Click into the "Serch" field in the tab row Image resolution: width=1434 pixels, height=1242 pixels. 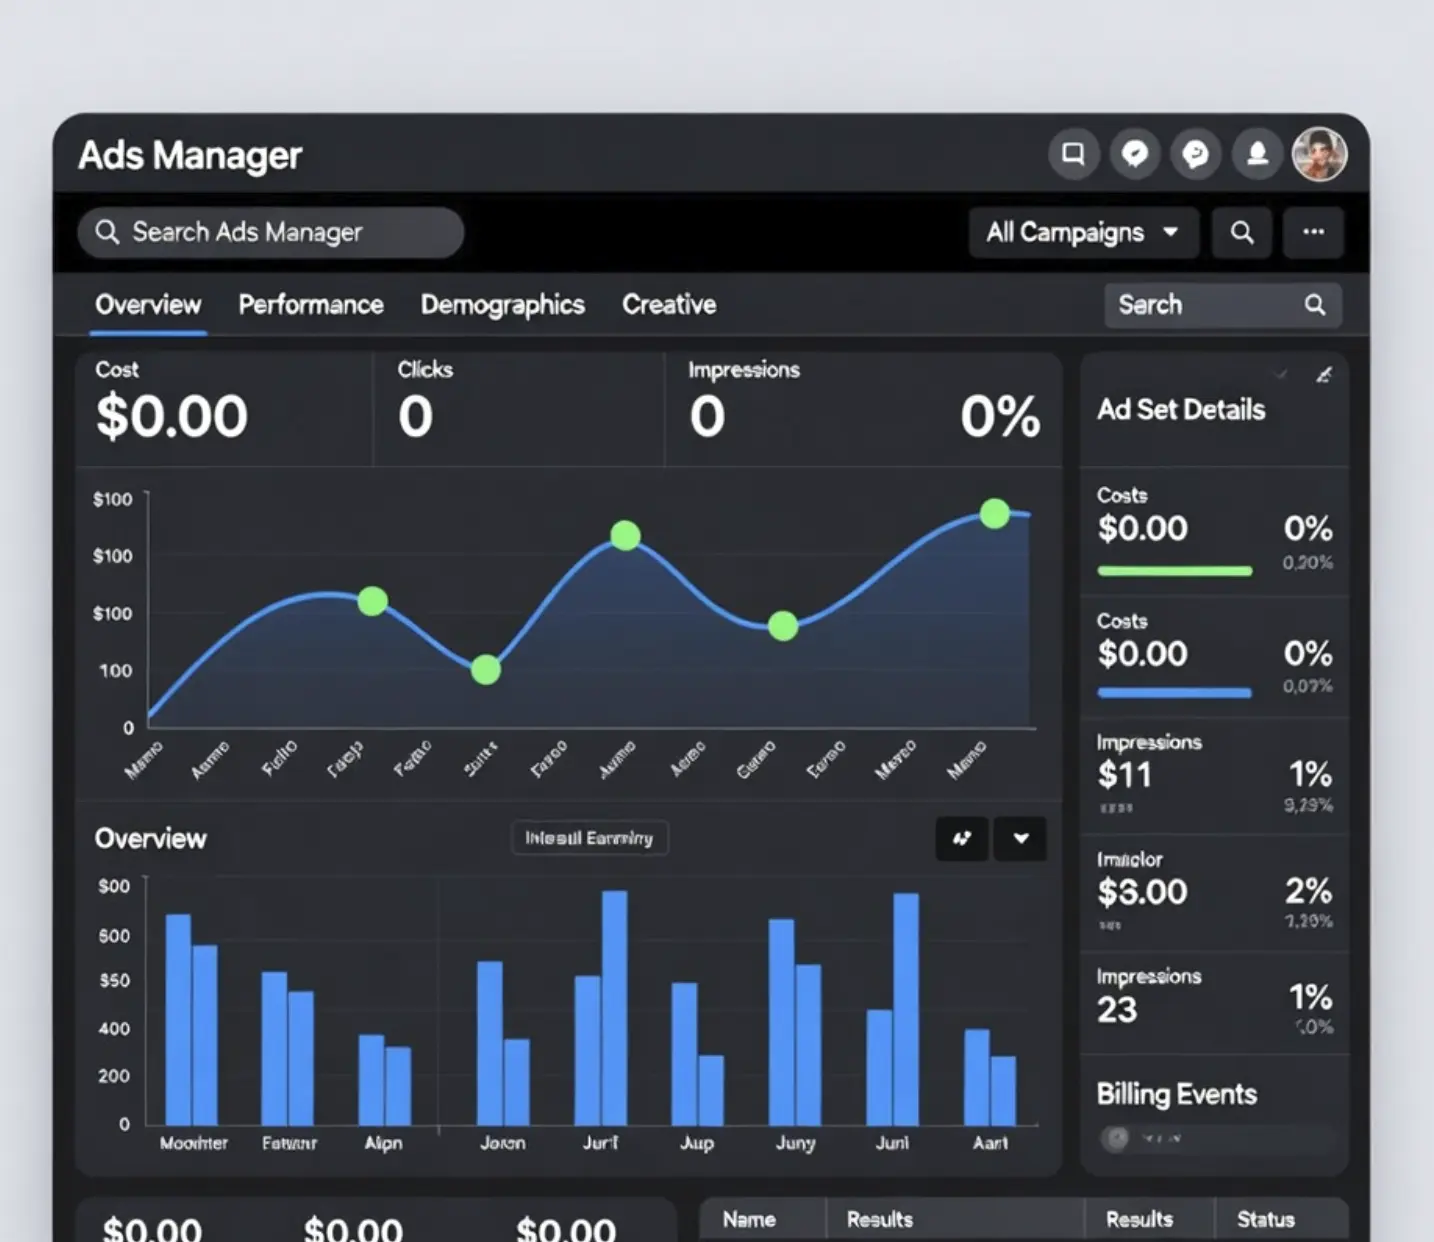pyautogui.click(x=1223, y=305)
